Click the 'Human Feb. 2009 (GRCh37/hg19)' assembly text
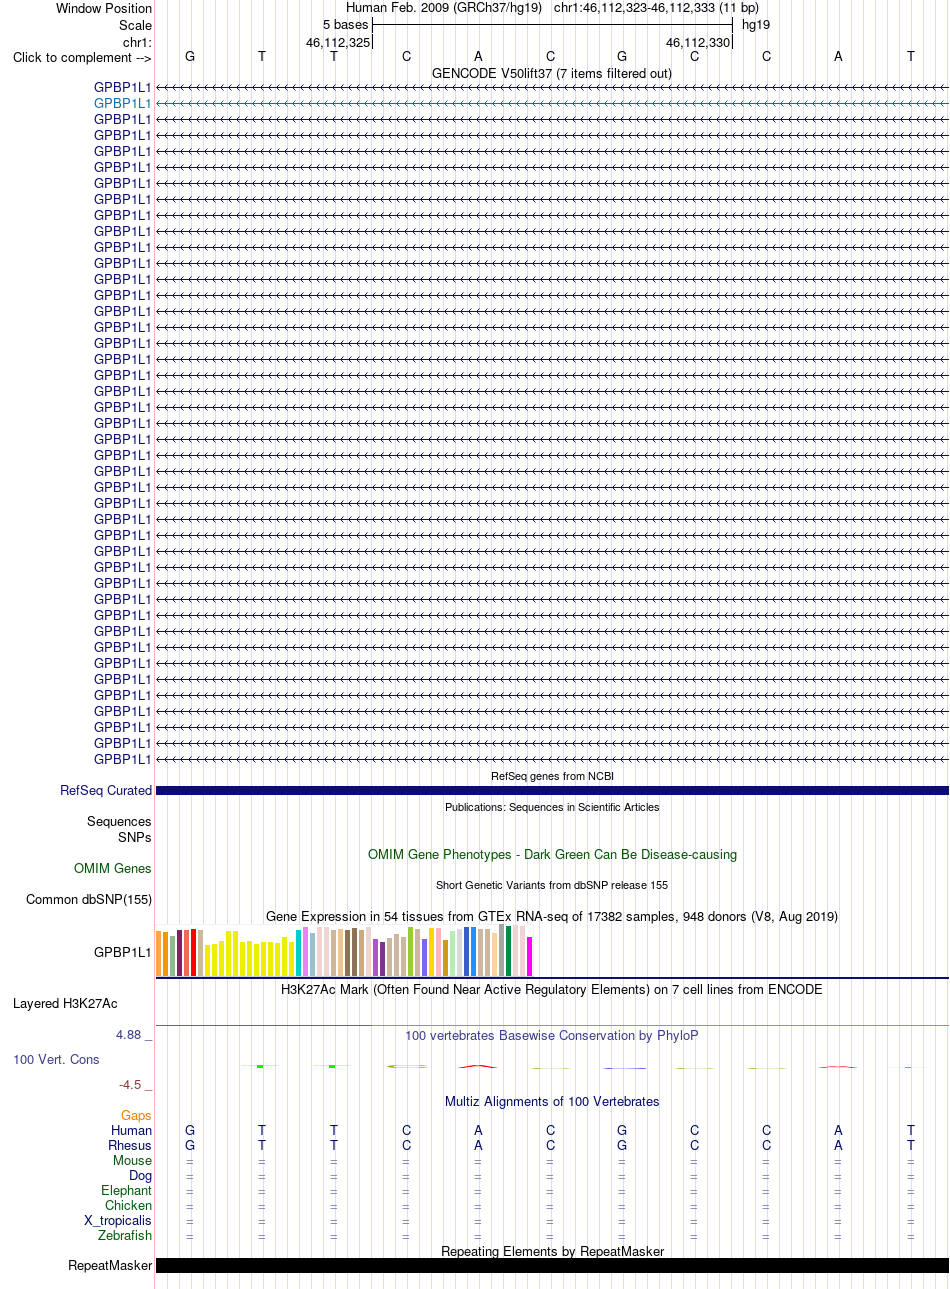This screenshot has height=1289, width=950. 444,8
